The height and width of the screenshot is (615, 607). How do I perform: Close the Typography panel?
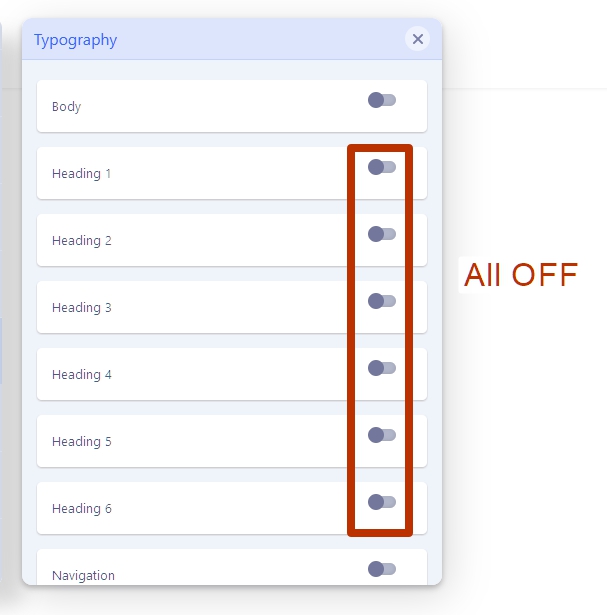(418, 39)
